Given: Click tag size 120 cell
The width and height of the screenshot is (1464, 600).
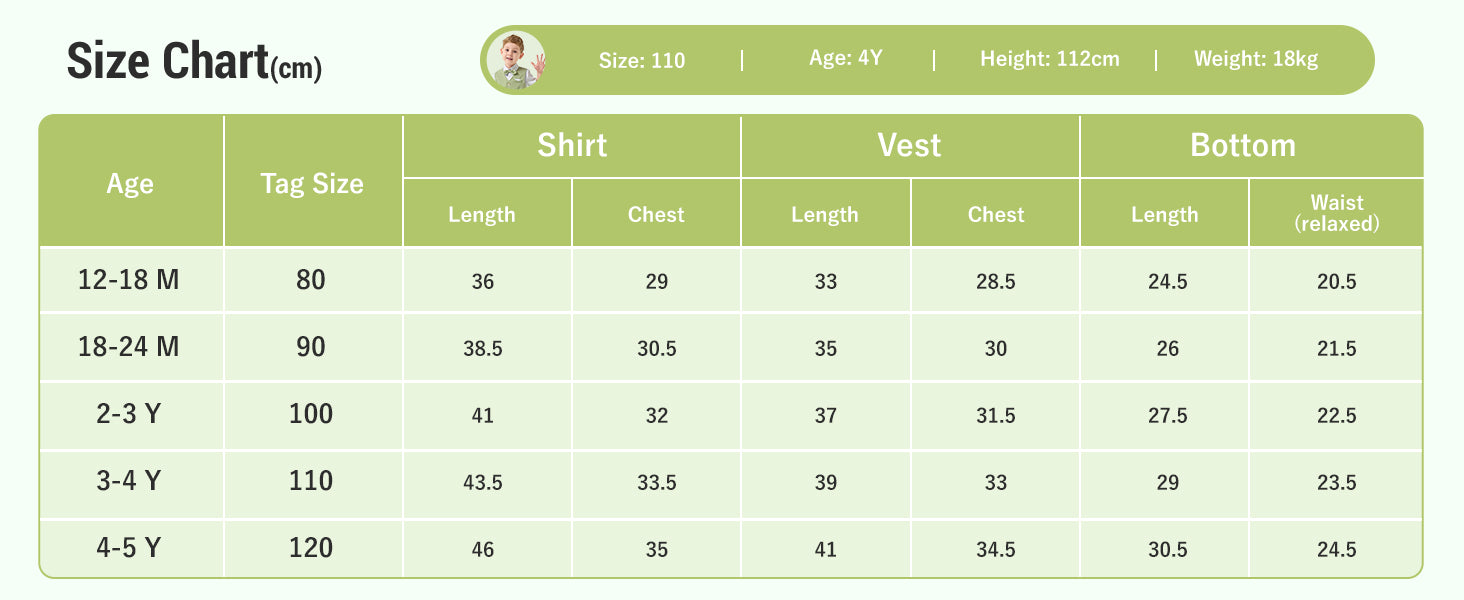Looking at the screenshot, I should pos(313,548).
